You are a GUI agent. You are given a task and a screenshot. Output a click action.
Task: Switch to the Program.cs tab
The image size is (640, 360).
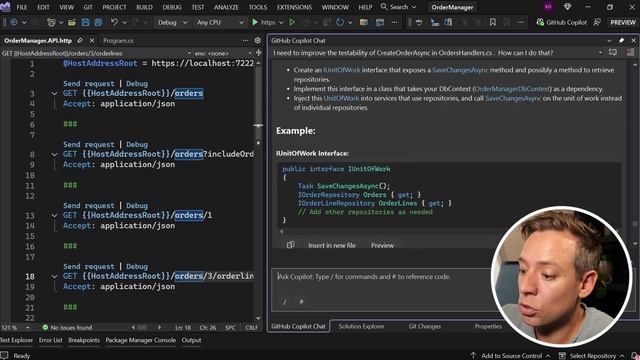[118, 40]
